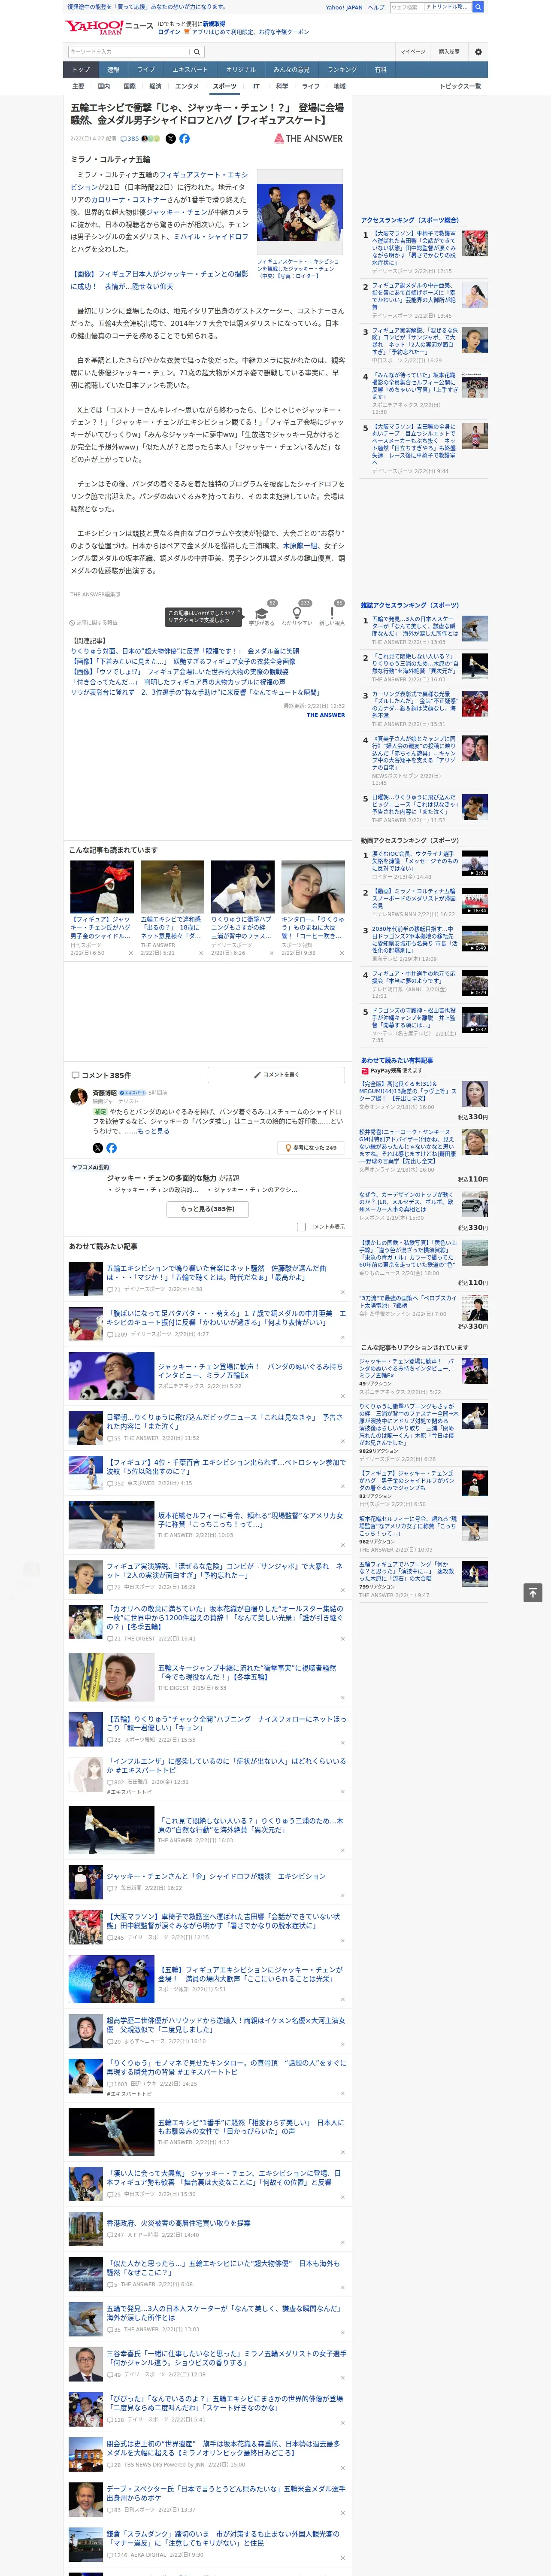
Task: Share article on Facebook below headline
Action: coord(184,139)
